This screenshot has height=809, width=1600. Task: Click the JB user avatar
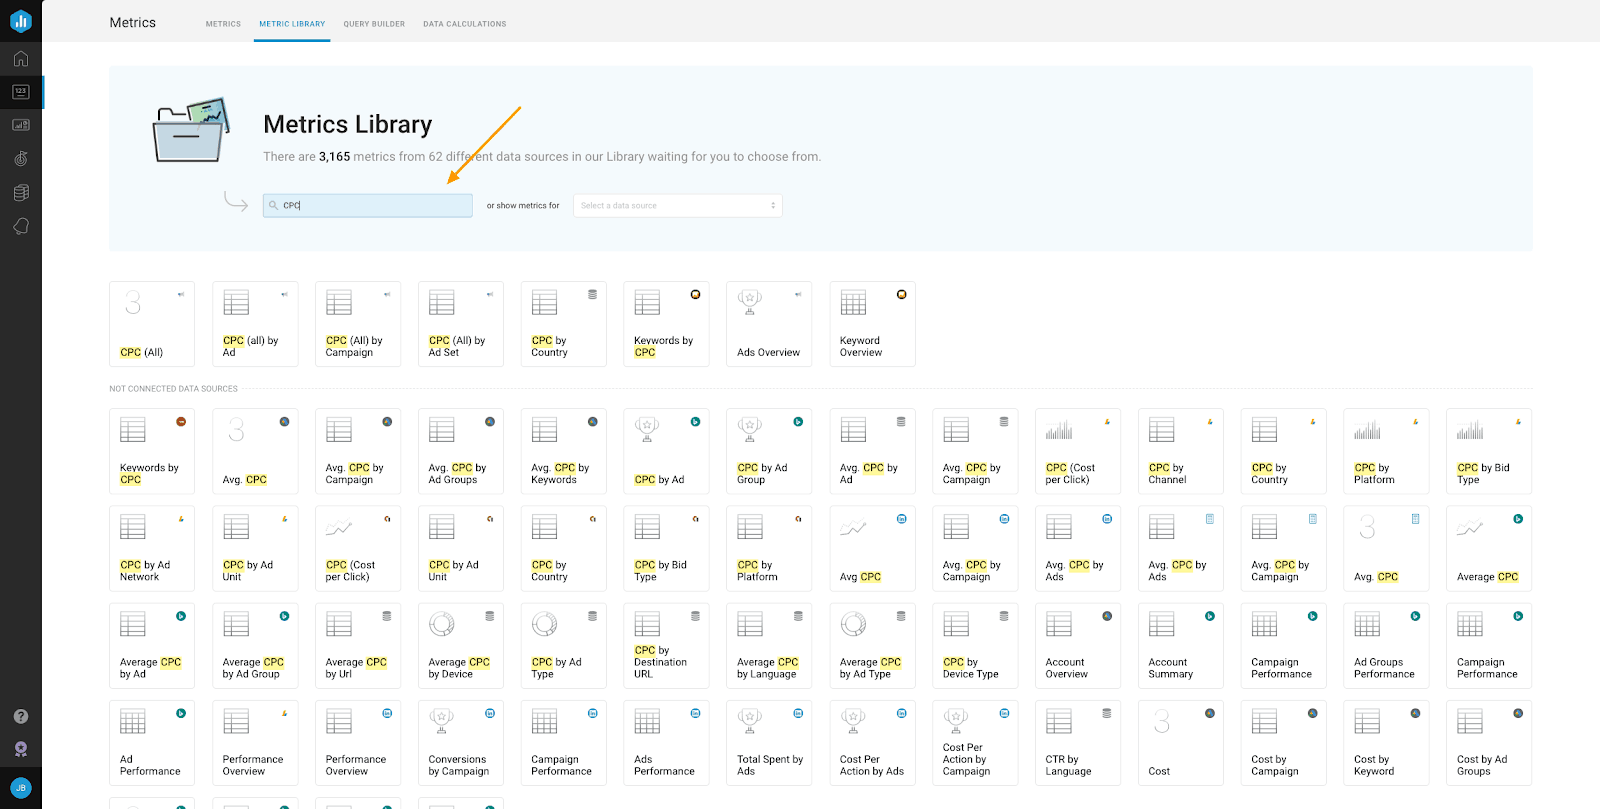click(21, 787)
